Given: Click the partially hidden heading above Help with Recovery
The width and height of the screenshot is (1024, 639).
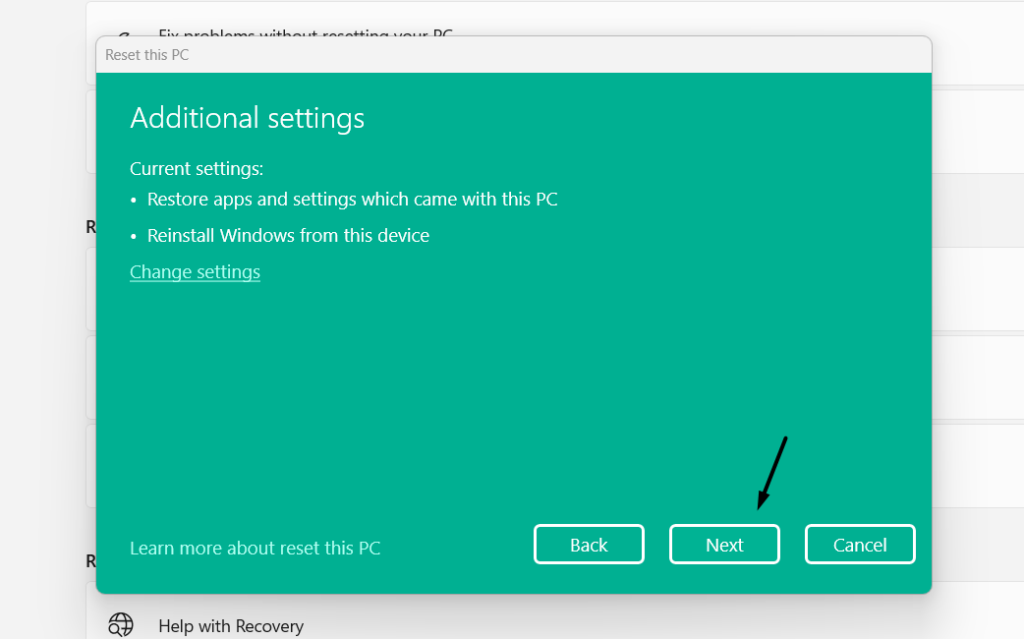Looking at the screenshot, I should 90,562.
